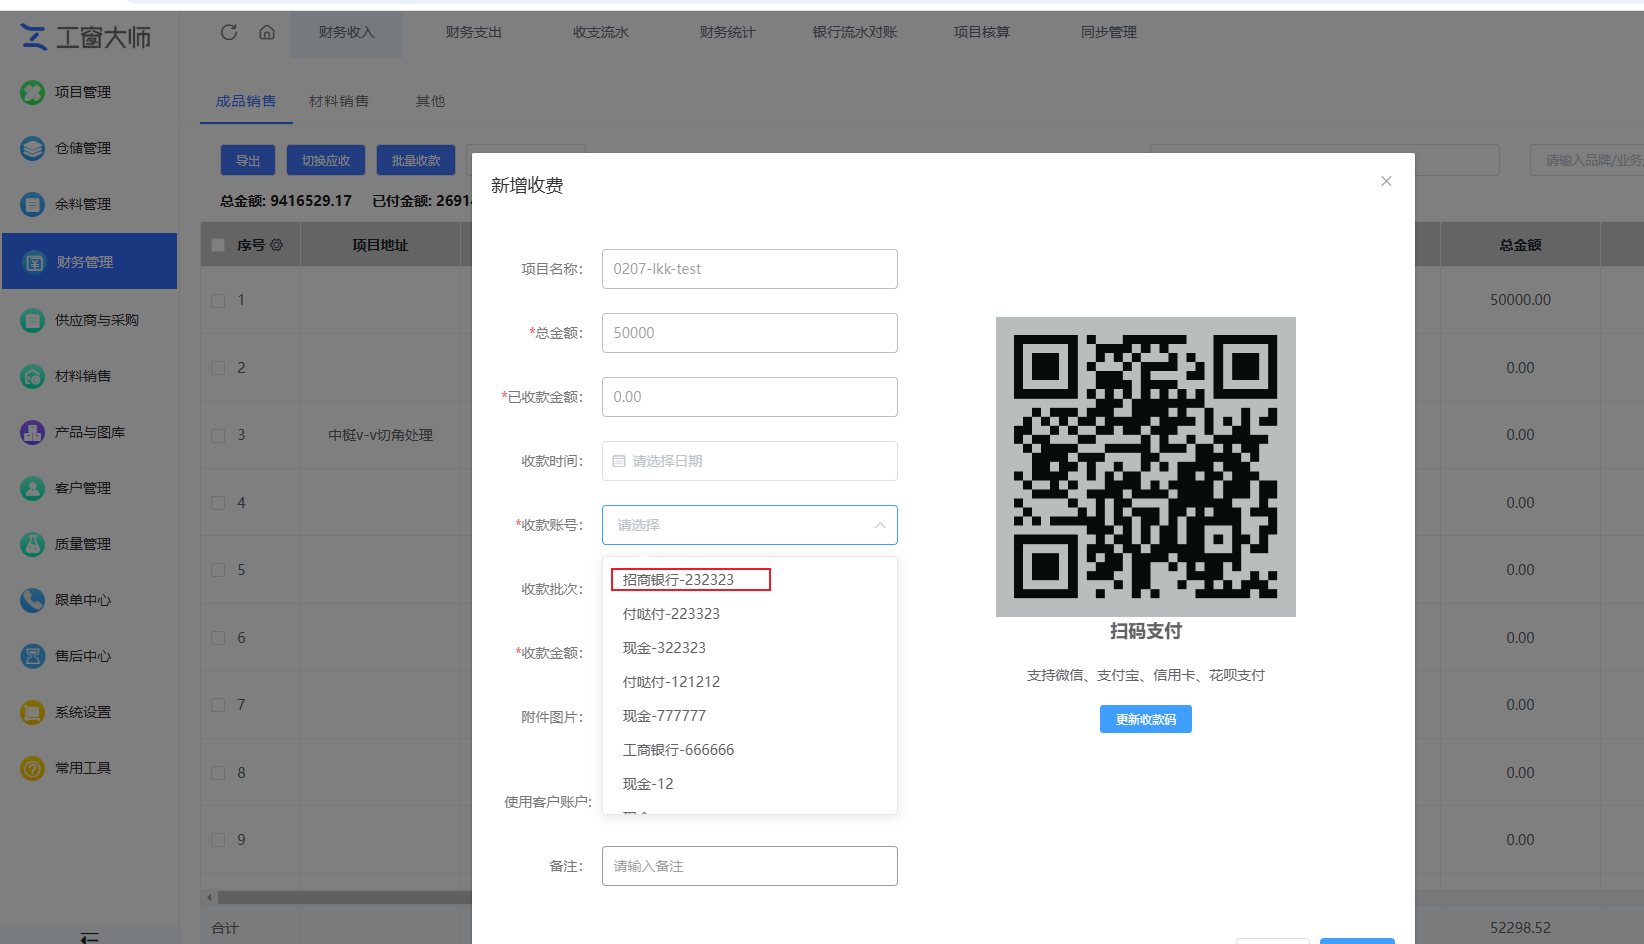Click the refresh icon in top toolbar
Viewport: 1644px width, 944px height.
pyautogui.click(x=229, y=32)
